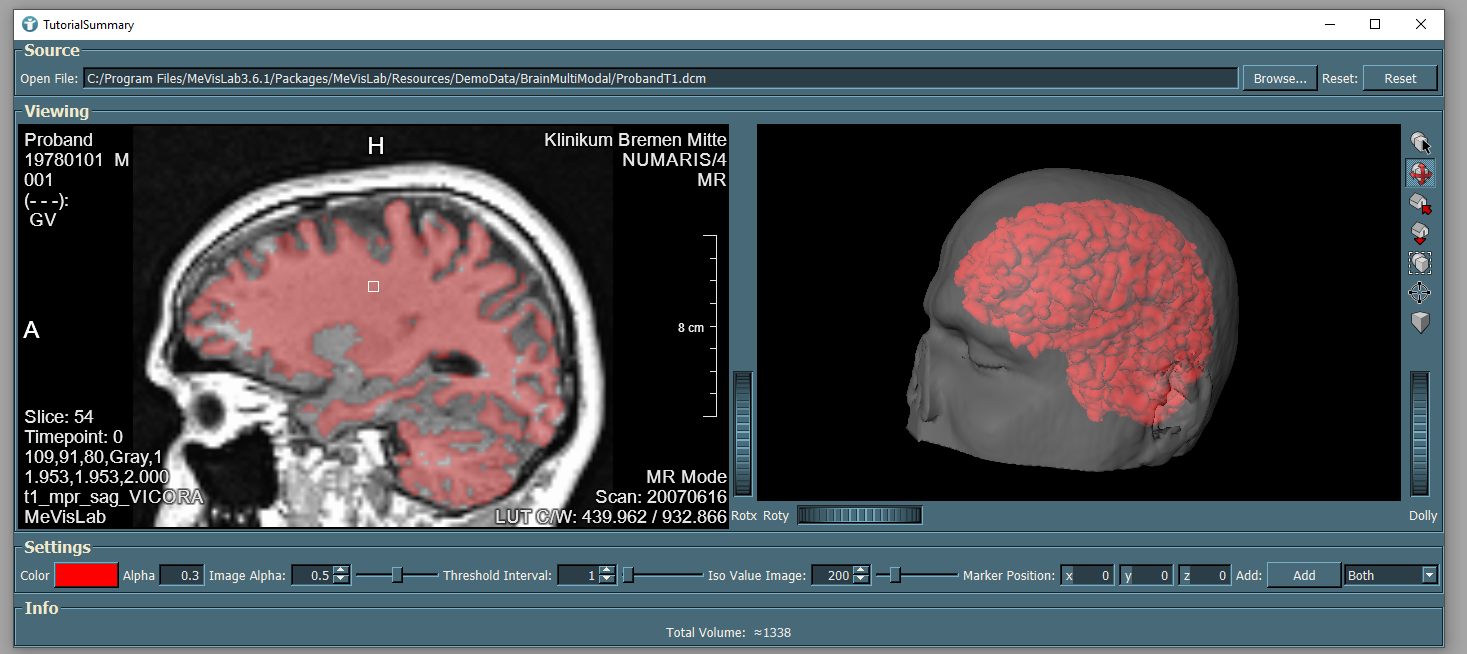
Task: Select the pick mode arrow tool
Action: pos(1419,143)
